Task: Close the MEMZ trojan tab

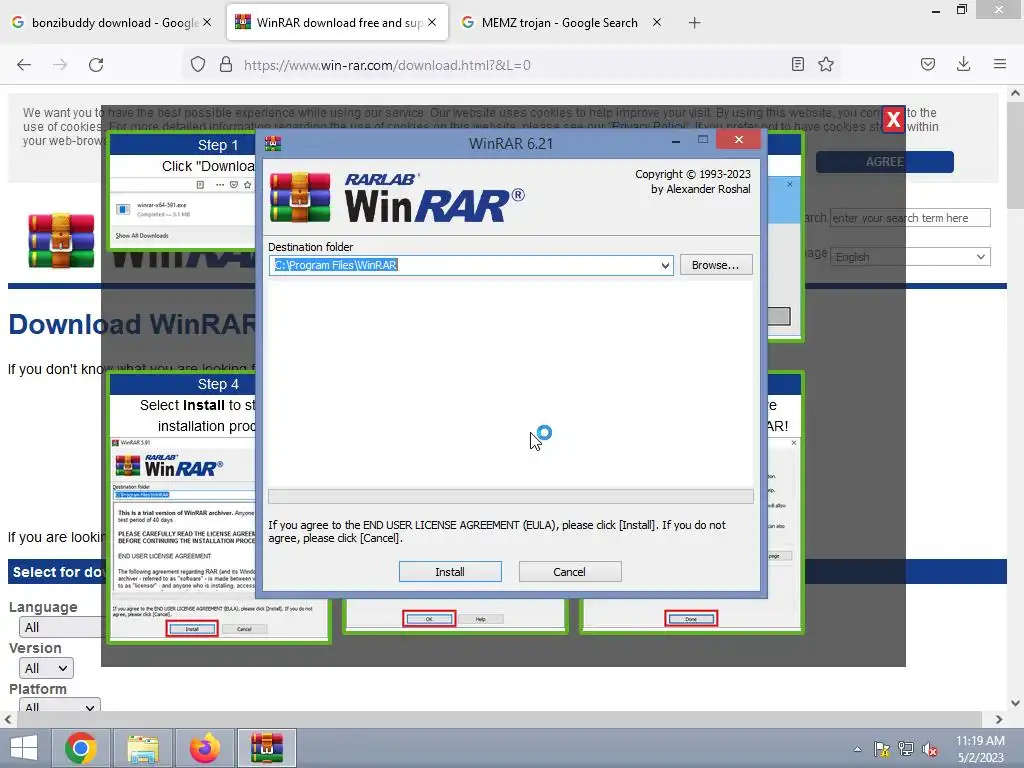Action: pos(657,22)
